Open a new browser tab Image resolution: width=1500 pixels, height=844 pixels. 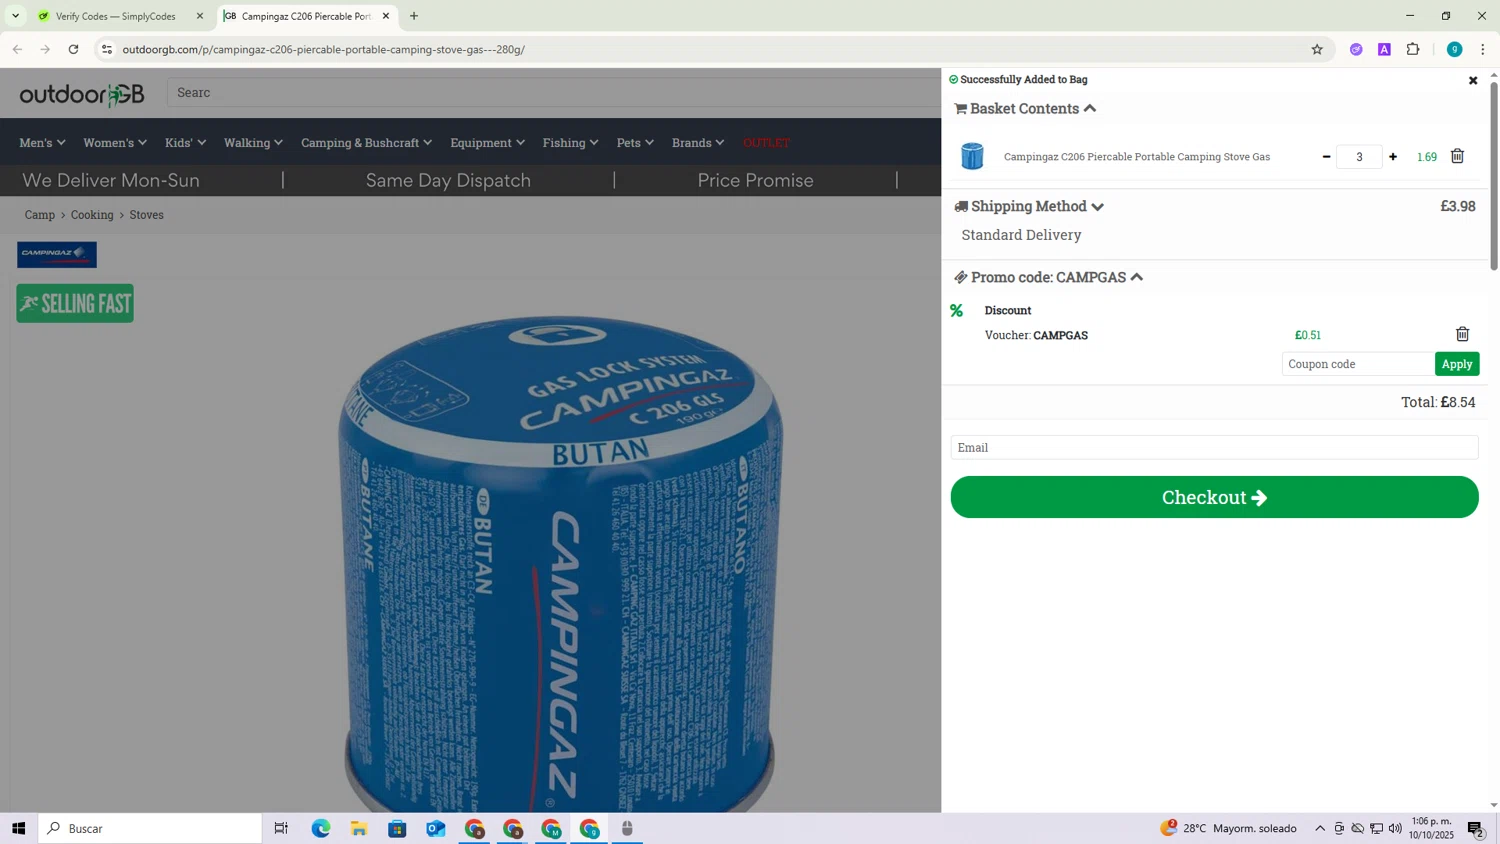[x=414, y=16]
